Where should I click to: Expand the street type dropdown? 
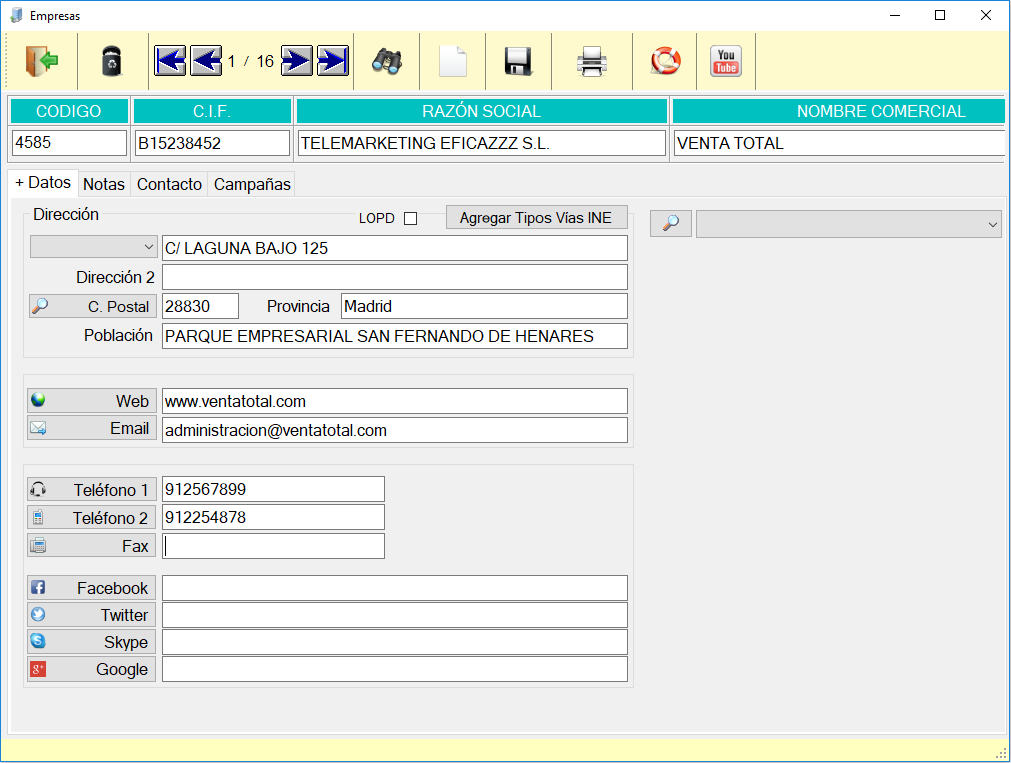(93, 247)
